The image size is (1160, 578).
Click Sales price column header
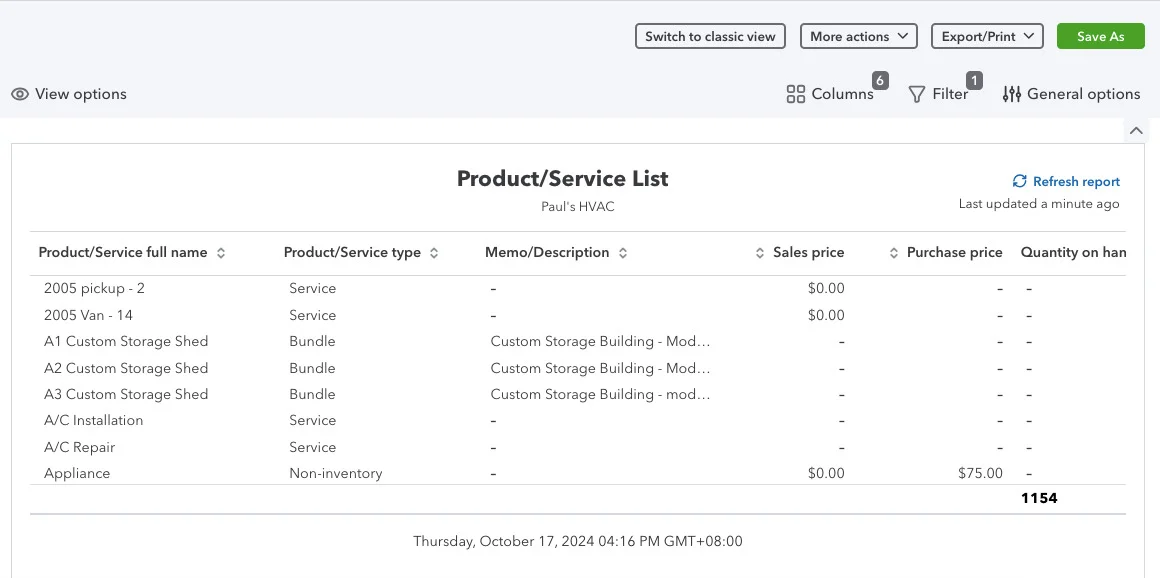coord(809,252)
